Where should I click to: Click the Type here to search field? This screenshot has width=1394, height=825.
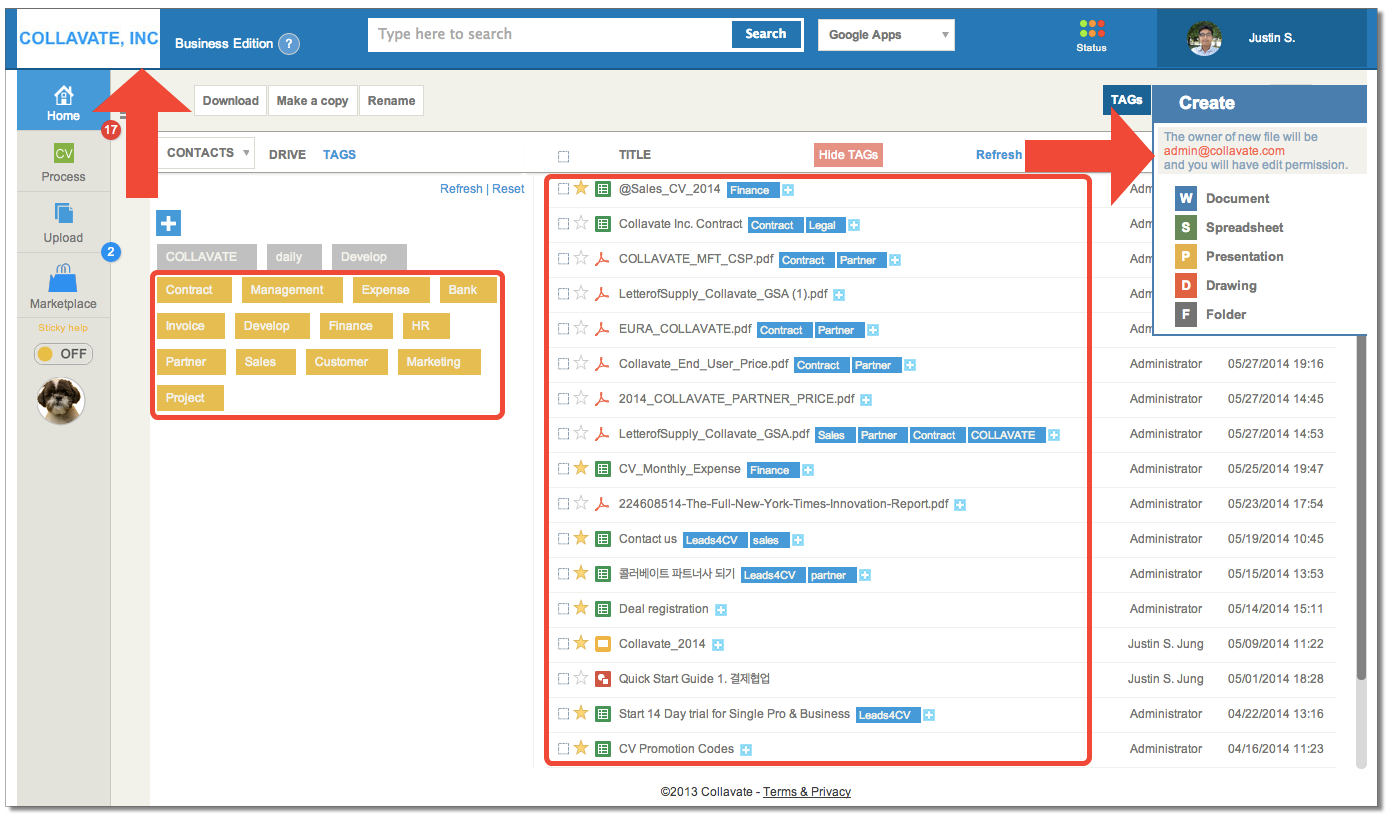551,34
